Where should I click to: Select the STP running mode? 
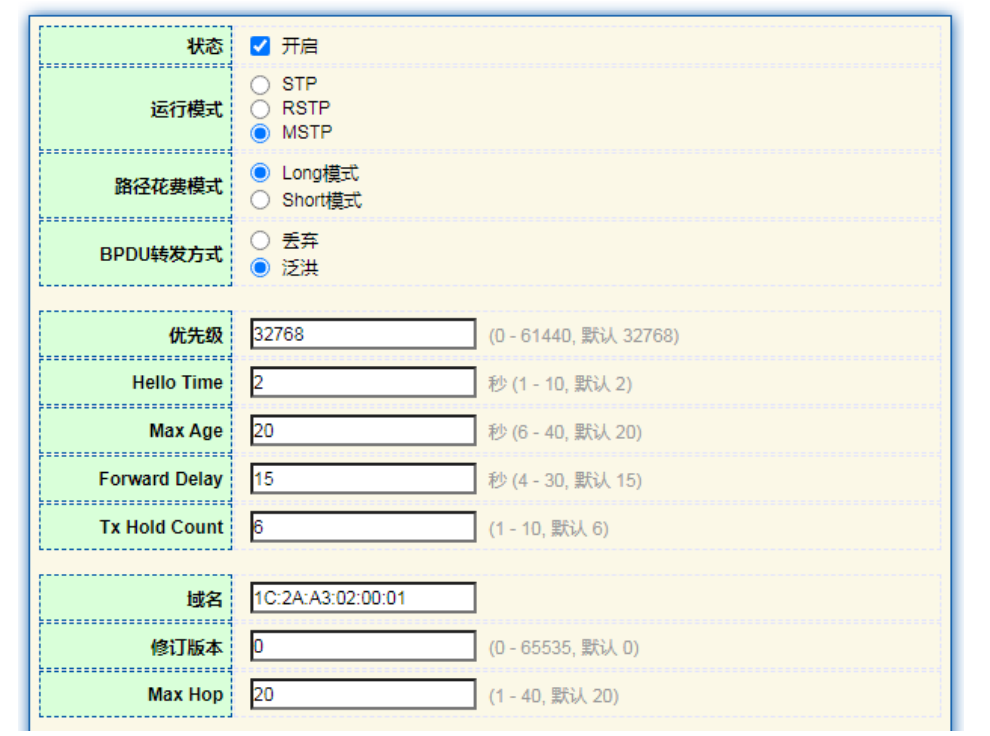coord(260,85)
